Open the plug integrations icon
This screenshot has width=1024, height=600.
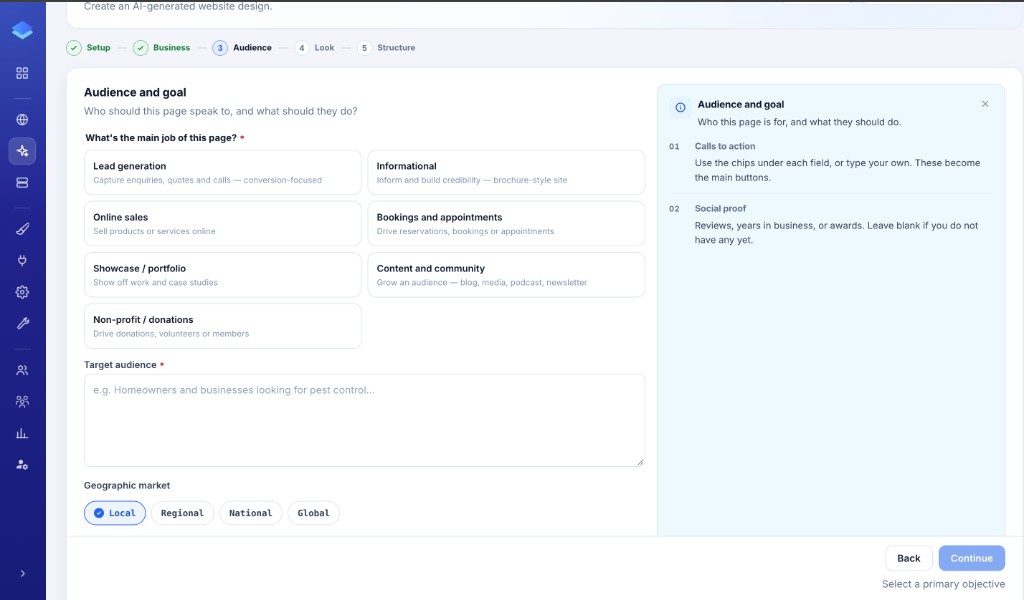pyautogui.click(x=22, y=261)
